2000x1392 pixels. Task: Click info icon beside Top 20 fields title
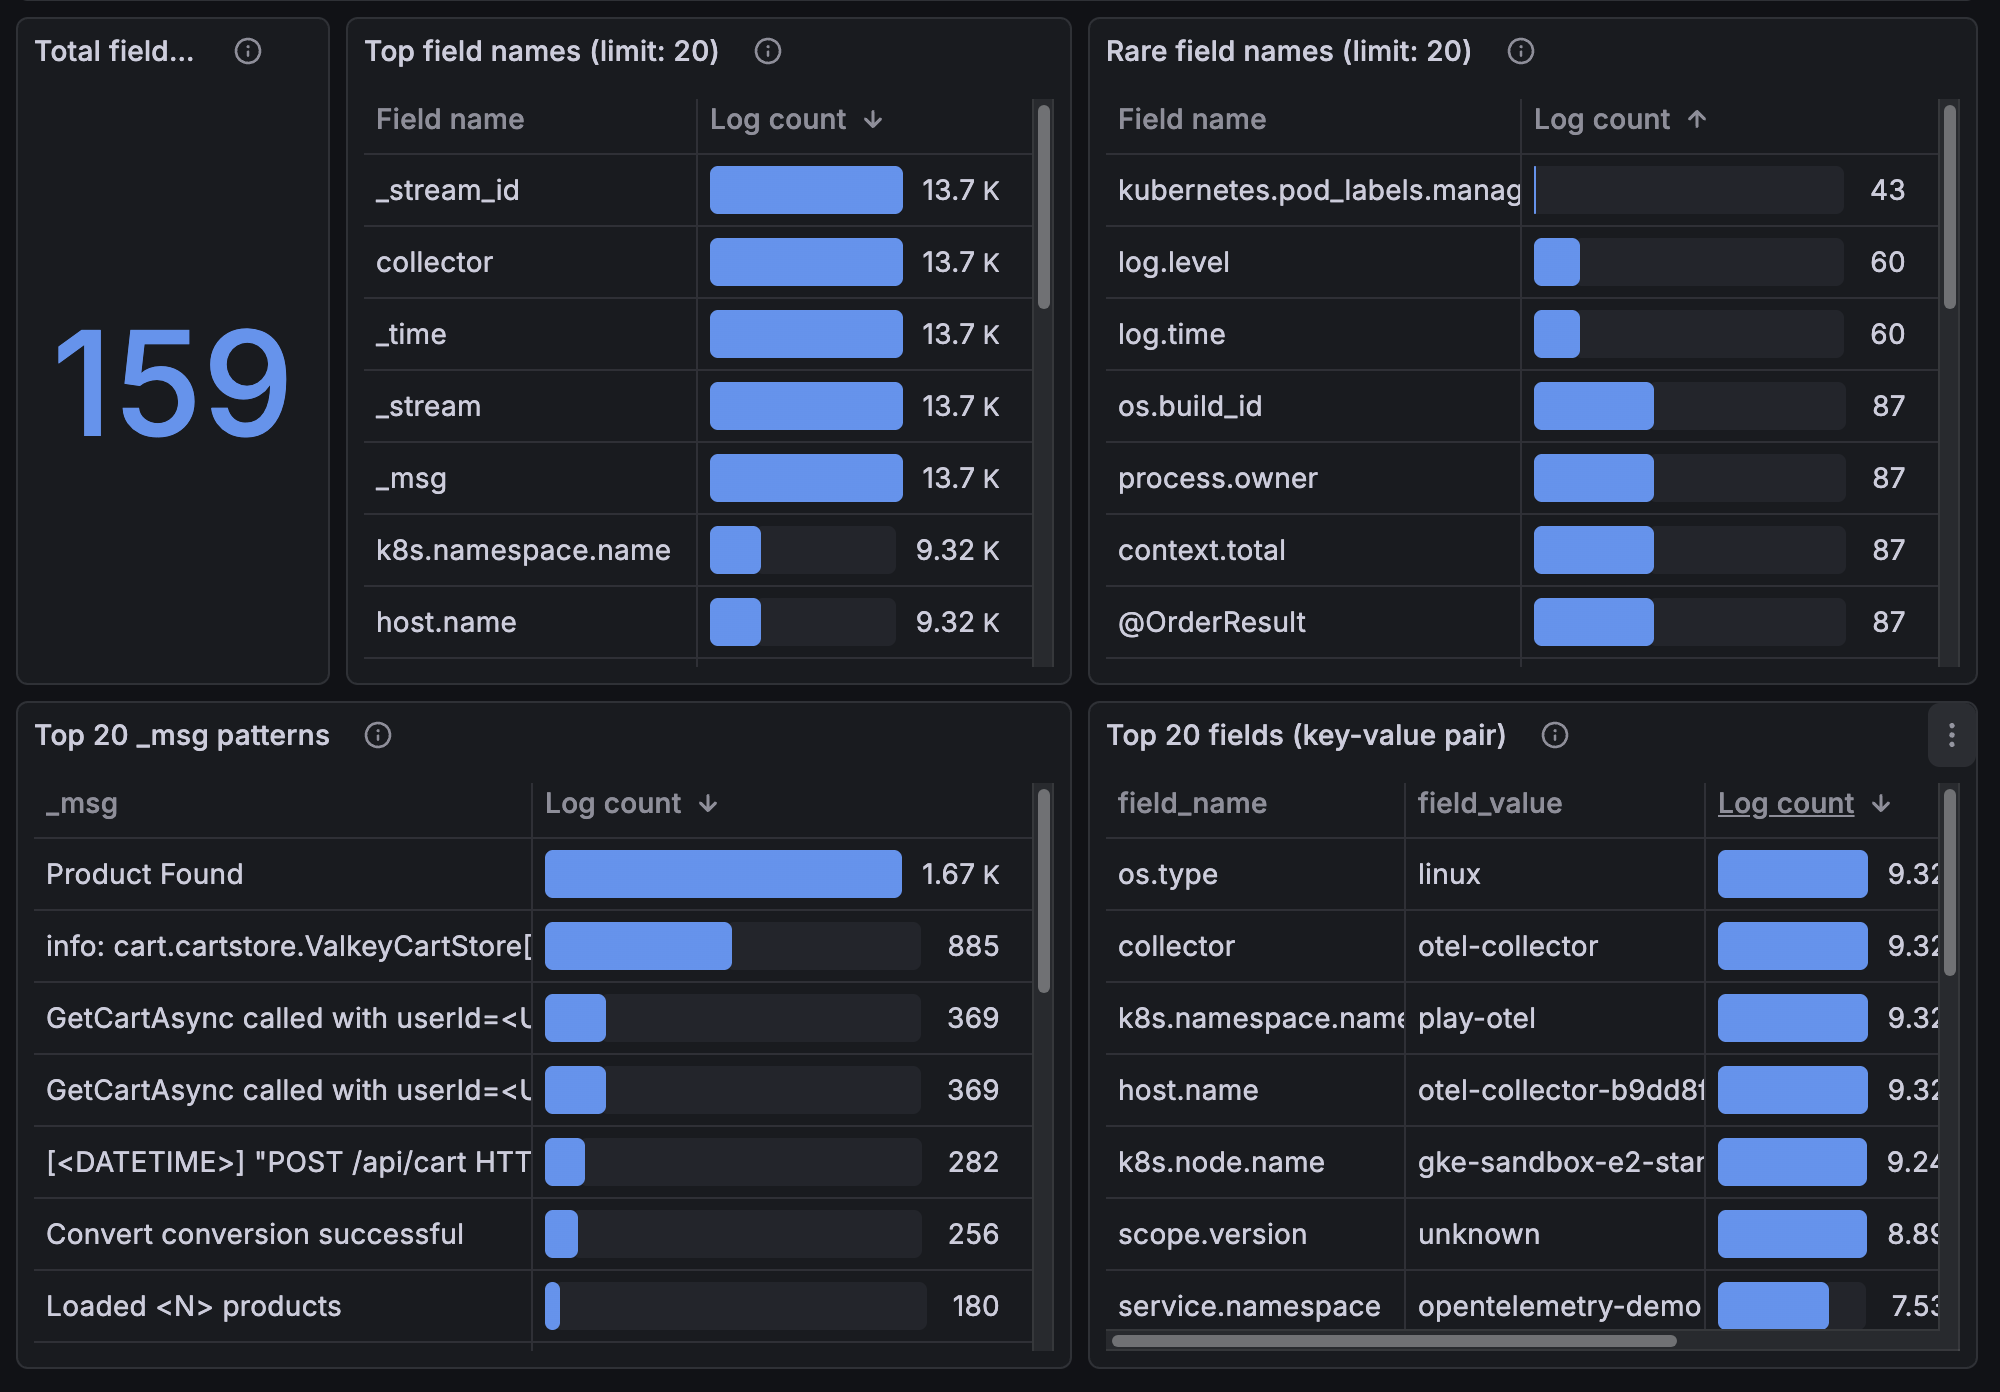[x=1554, y=735]
